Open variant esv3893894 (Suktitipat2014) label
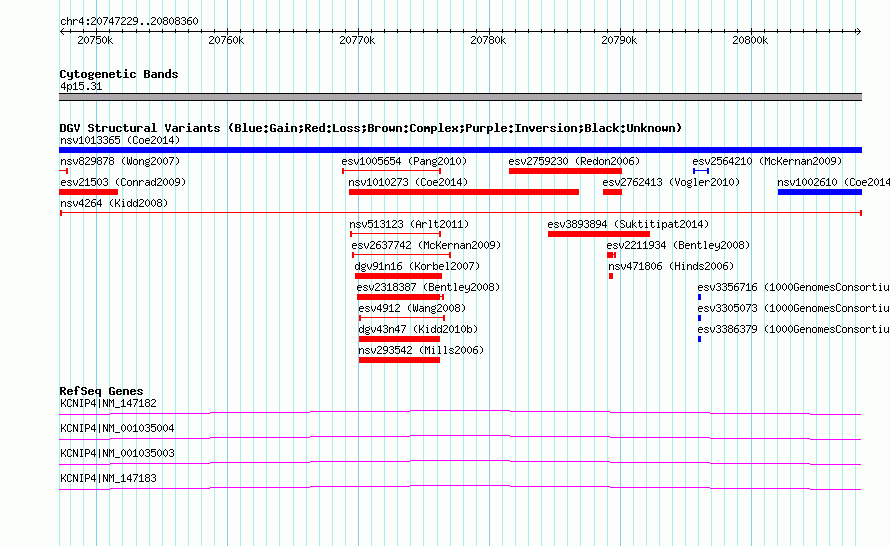Image resolution: width=890 pixels, height=546 pixels. [x=628, y=224]
